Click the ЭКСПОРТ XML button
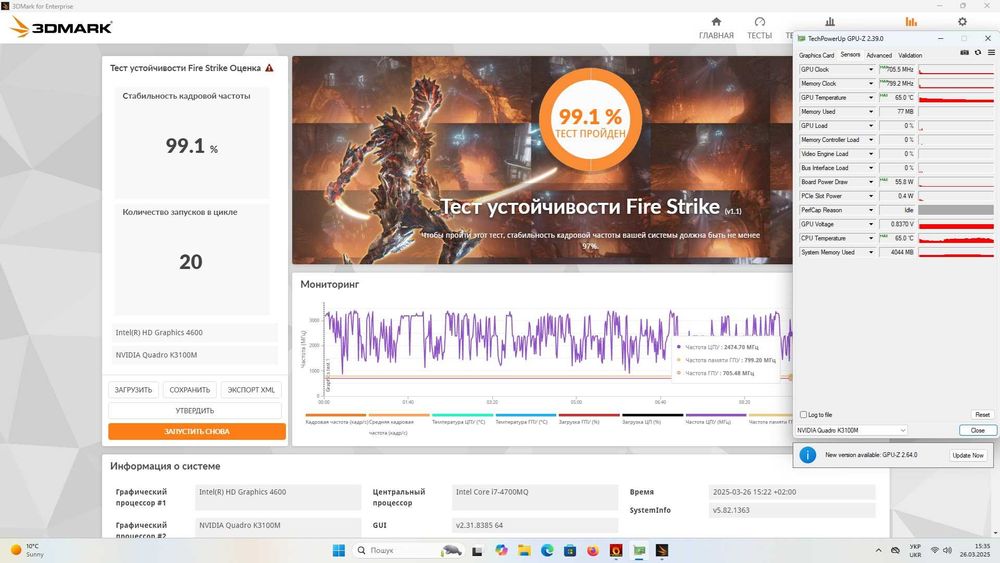This screenshot has height=563, width=1000. pyautogui.click(x=251, y=390)
